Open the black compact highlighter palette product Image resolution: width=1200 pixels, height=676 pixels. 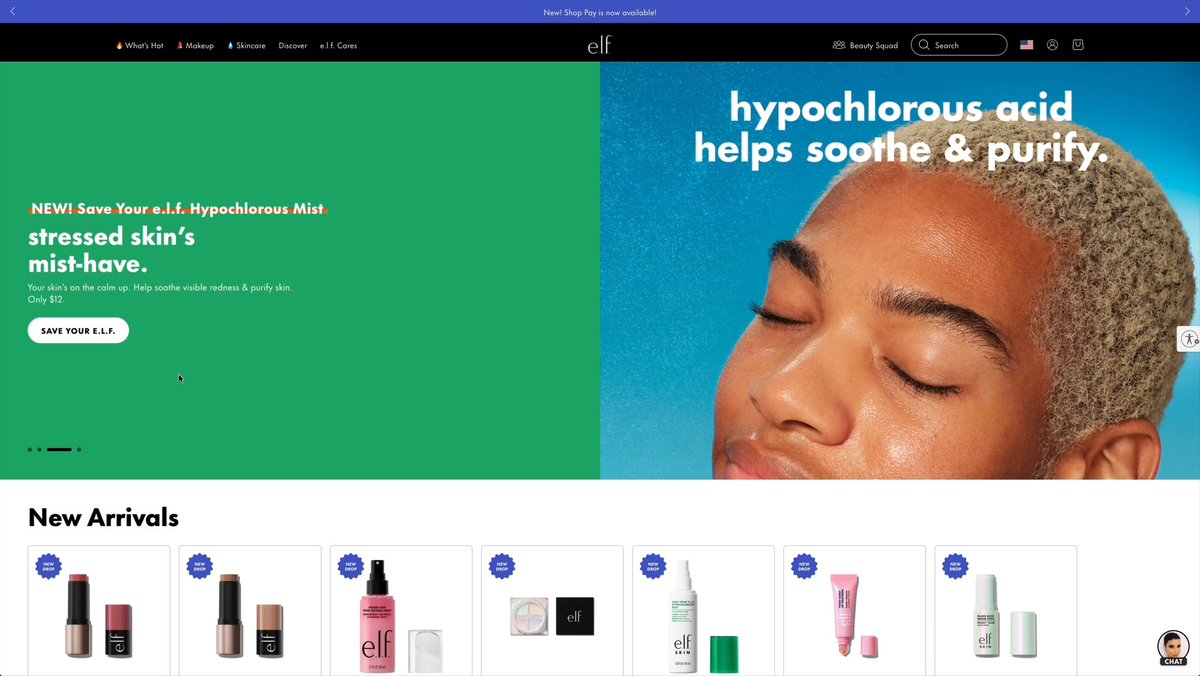tap(552, 610)
